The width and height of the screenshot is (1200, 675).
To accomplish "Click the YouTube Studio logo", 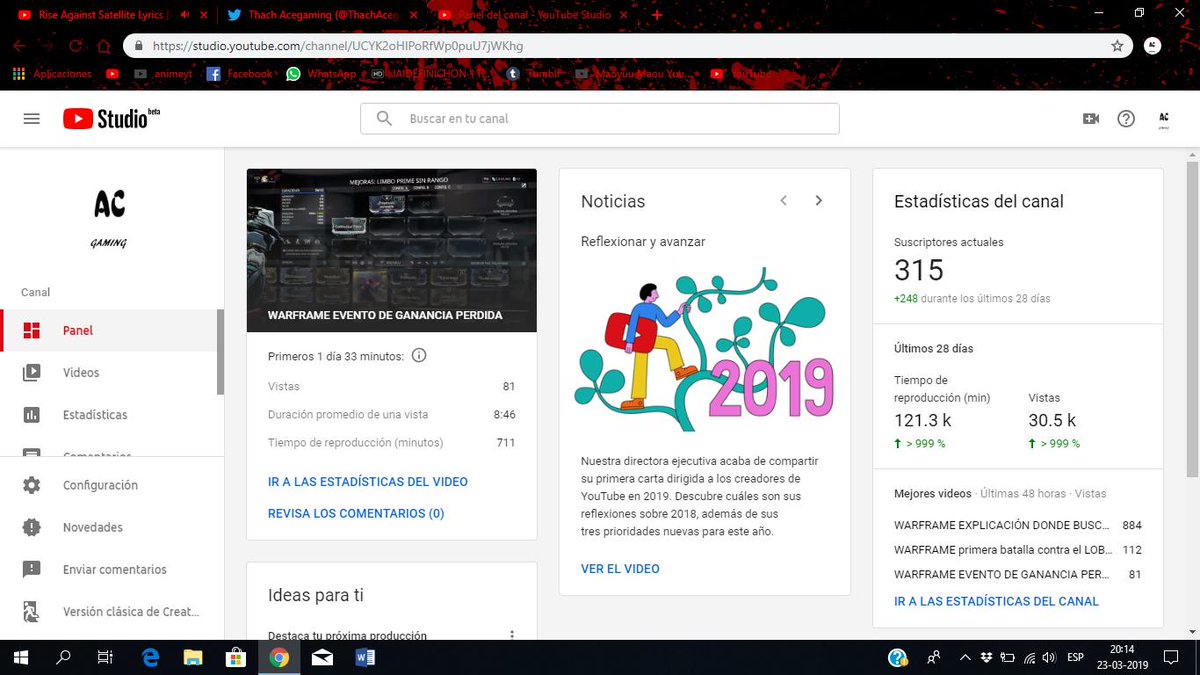I will click(x=111, y=118).
